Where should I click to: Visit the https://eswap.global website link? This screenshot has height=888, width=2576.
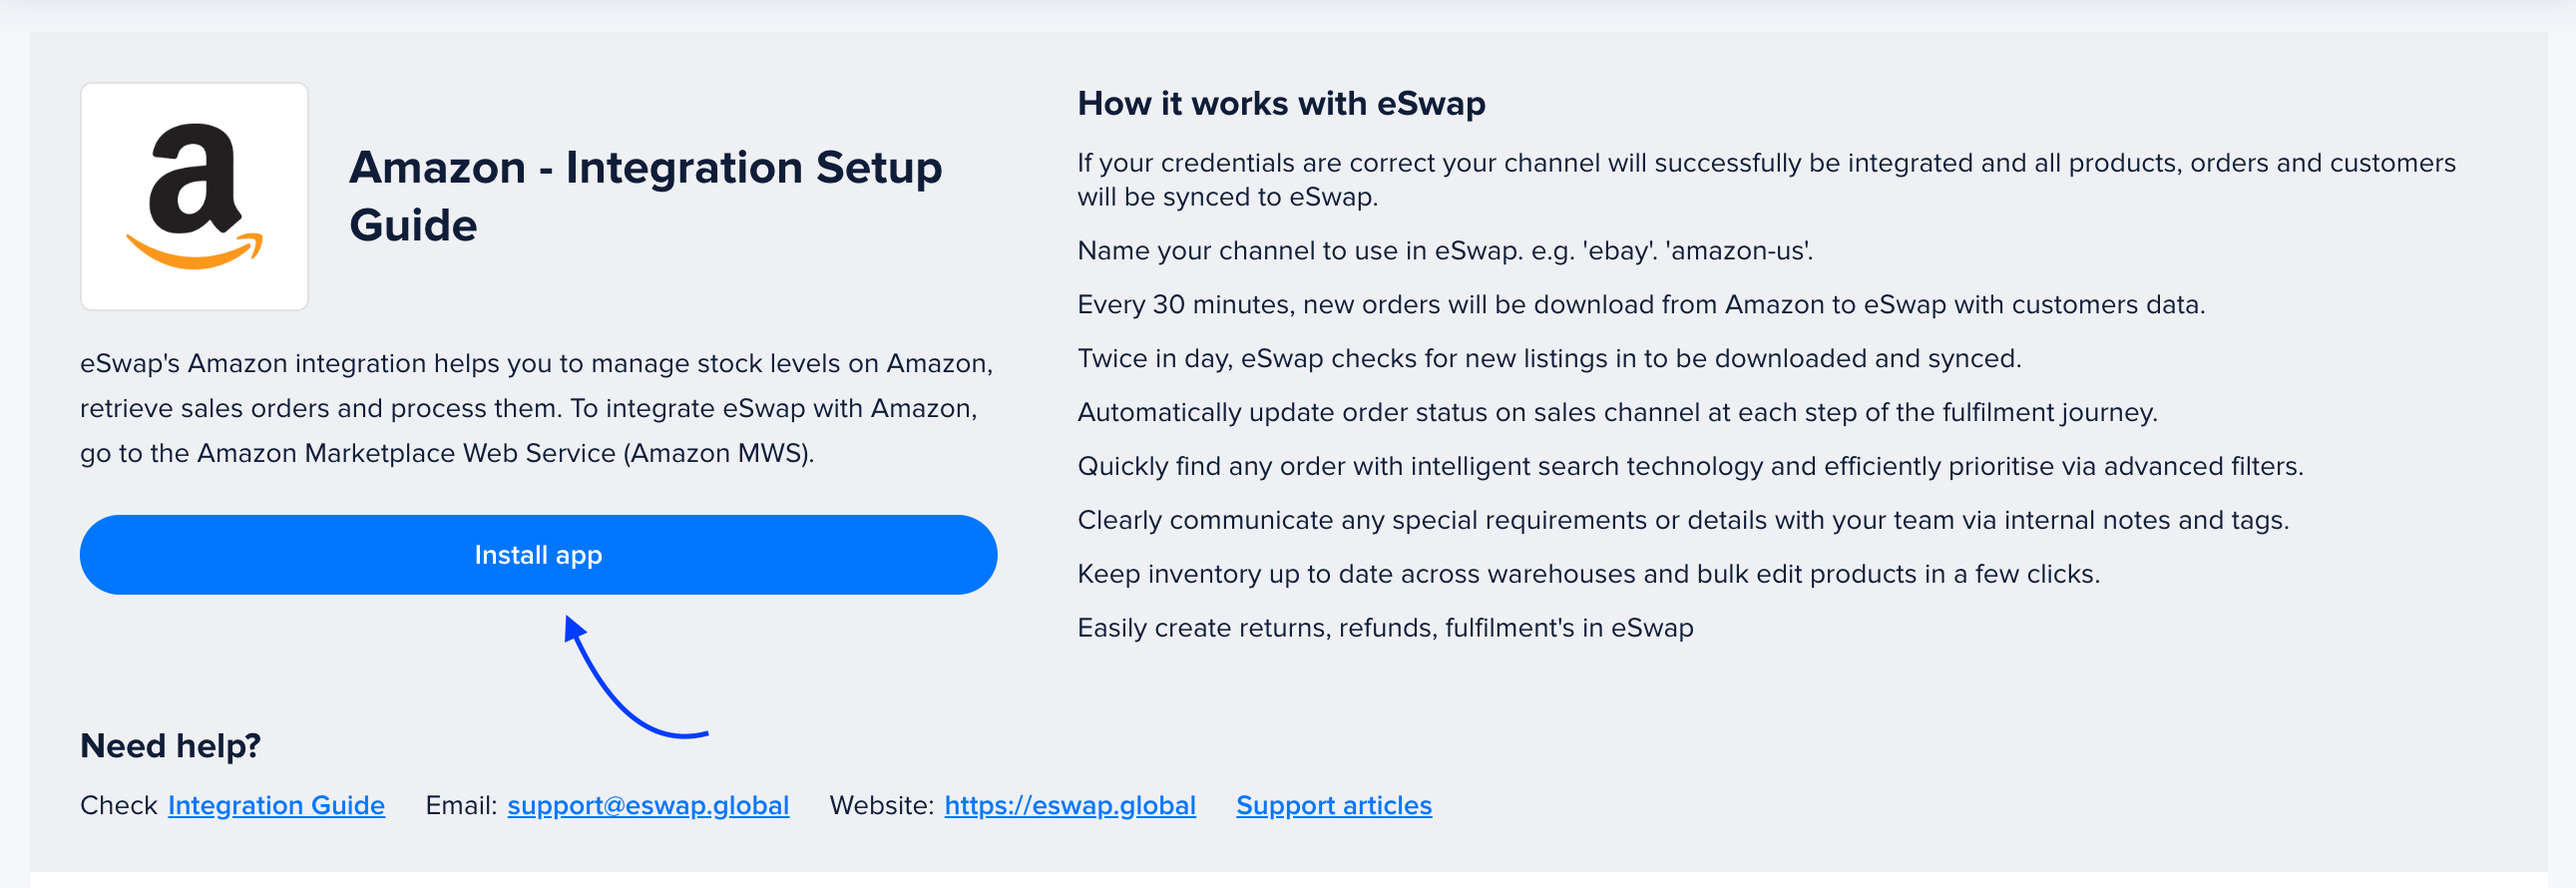click(1069, 805)
